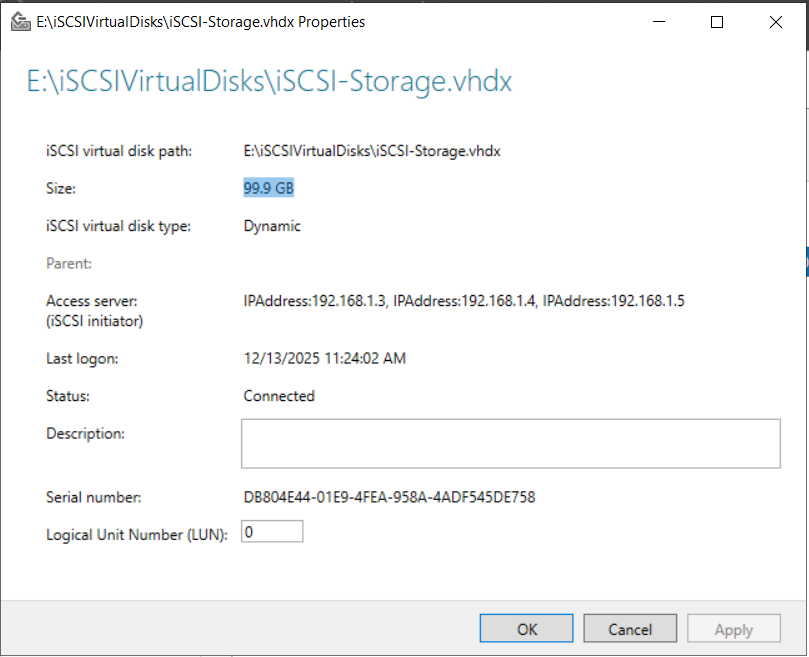Maximize the Properties dialog window
Screen dimensions: 809x657
pyautogui.click(x=717, y=22)
